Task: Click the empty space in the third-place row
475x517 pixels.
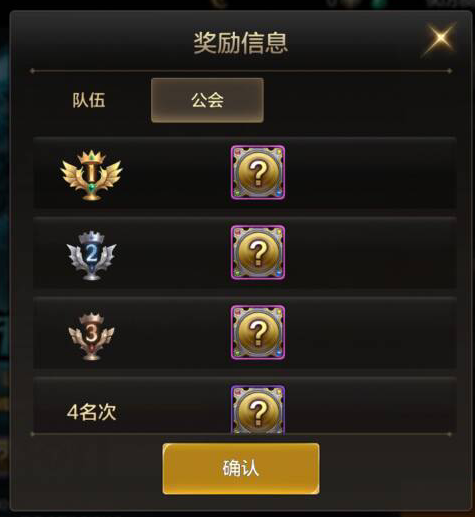Action: (370, 333)
